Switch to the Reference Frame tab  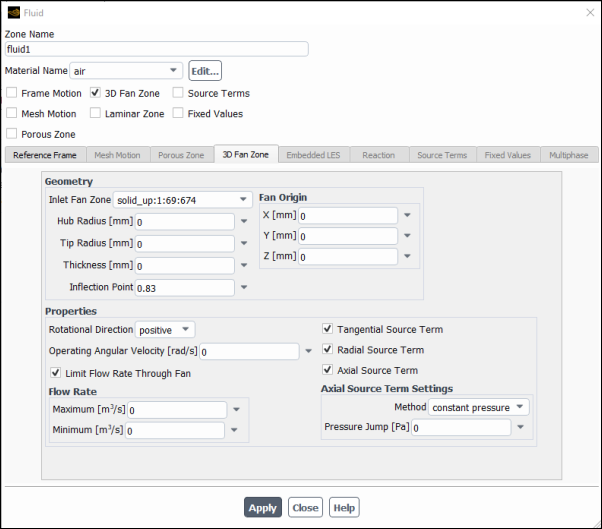pos(45,155)
